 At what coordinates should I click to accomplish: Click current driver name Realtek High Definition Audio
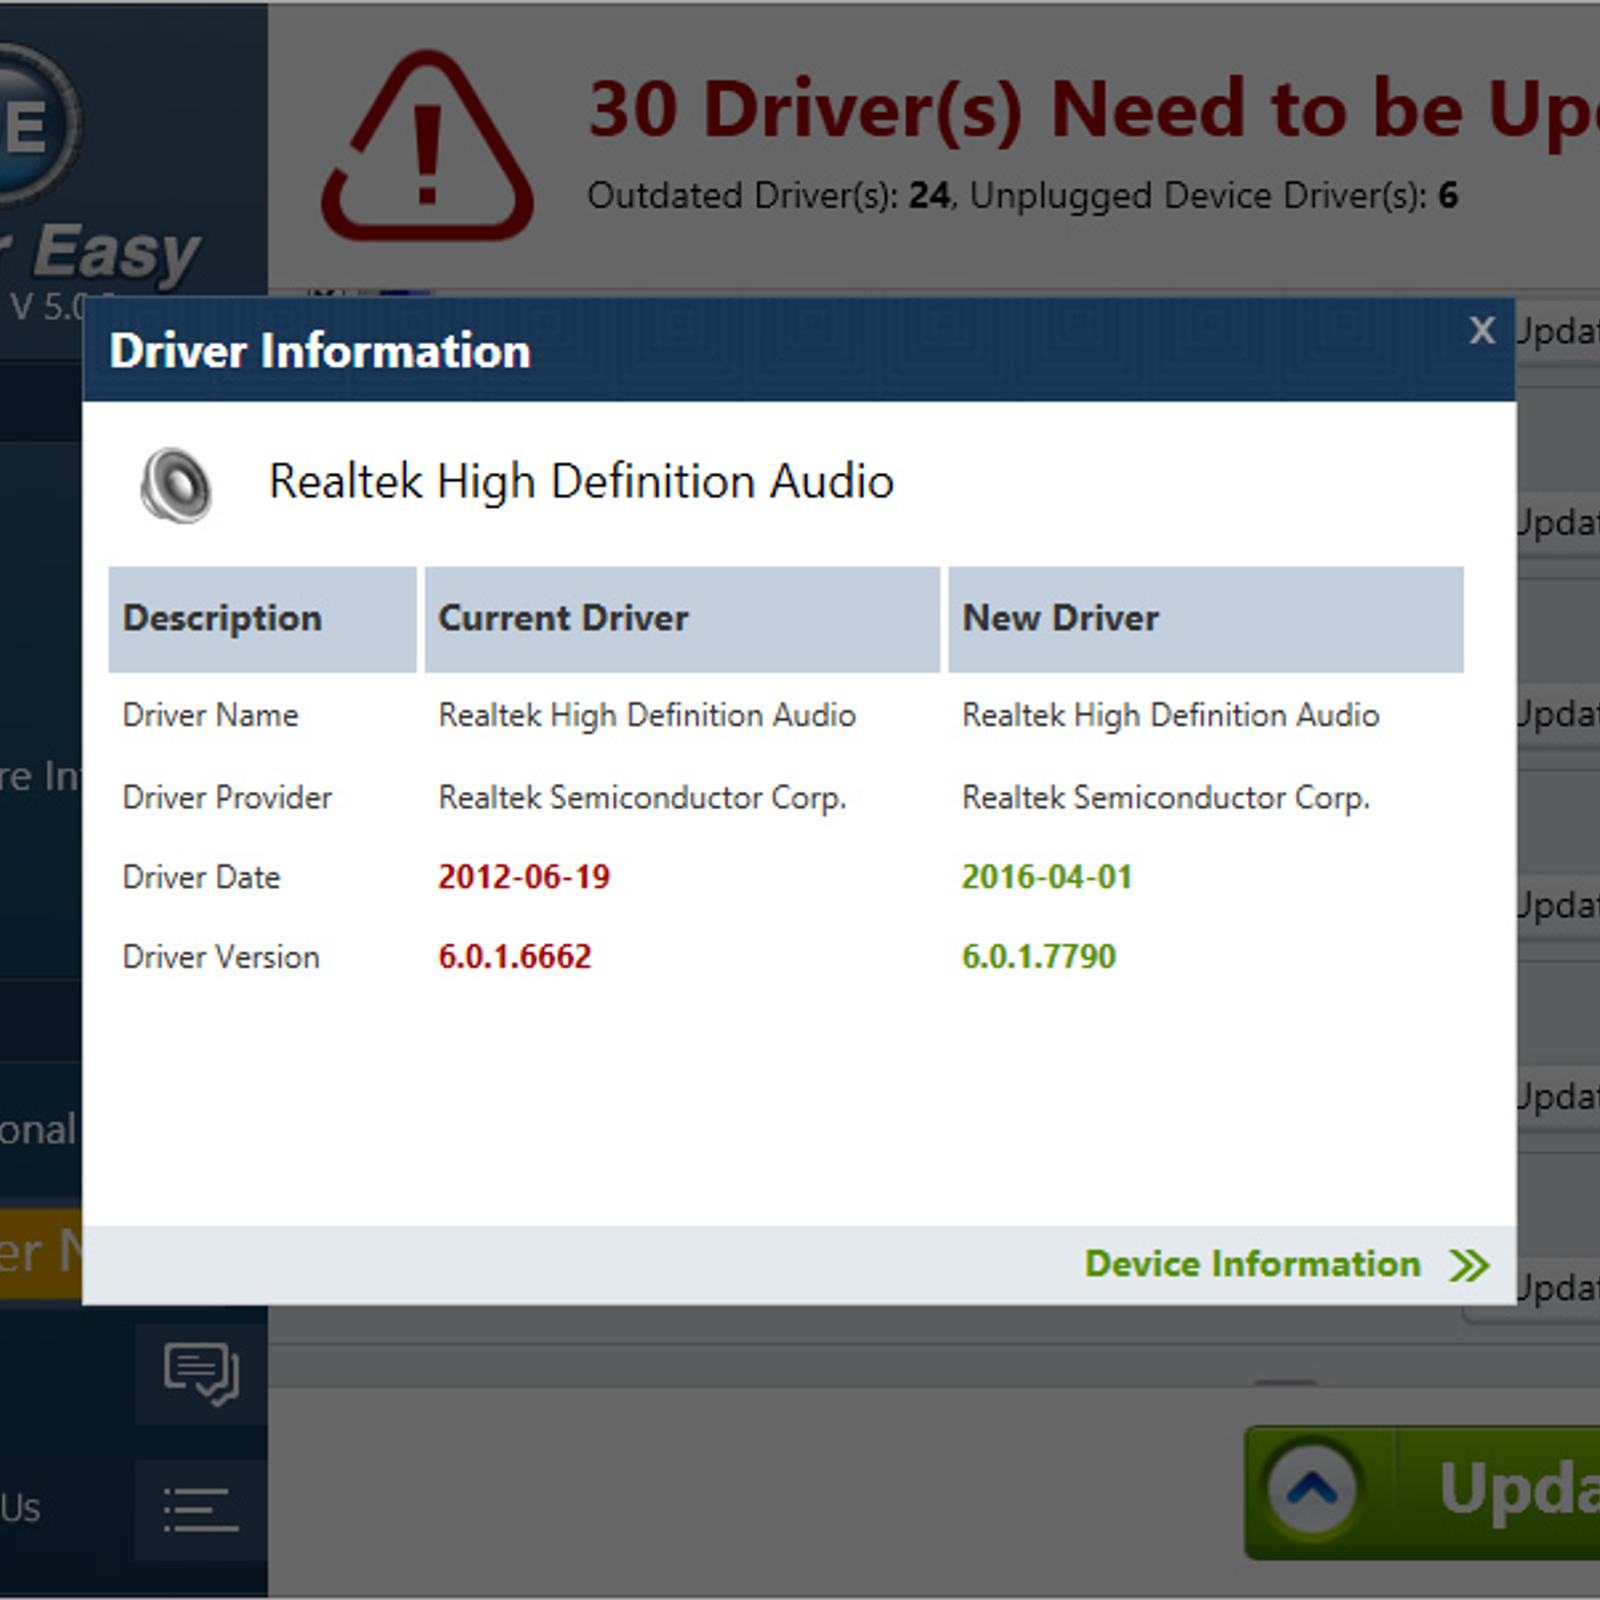[647, 716]
